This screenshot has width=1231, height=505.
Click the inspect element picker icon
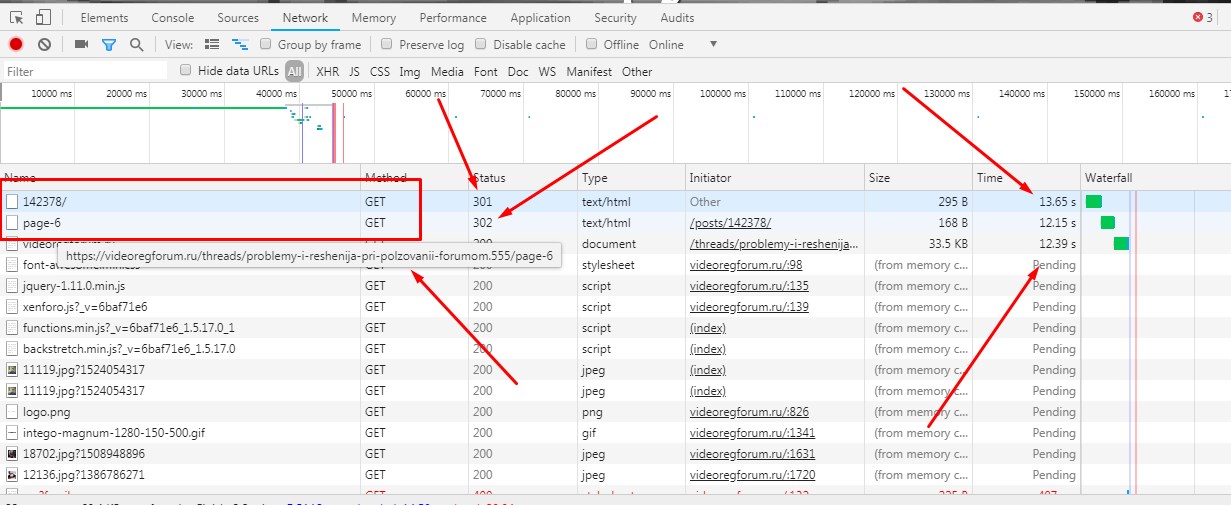pyautogui.click(x=17, y=18)
